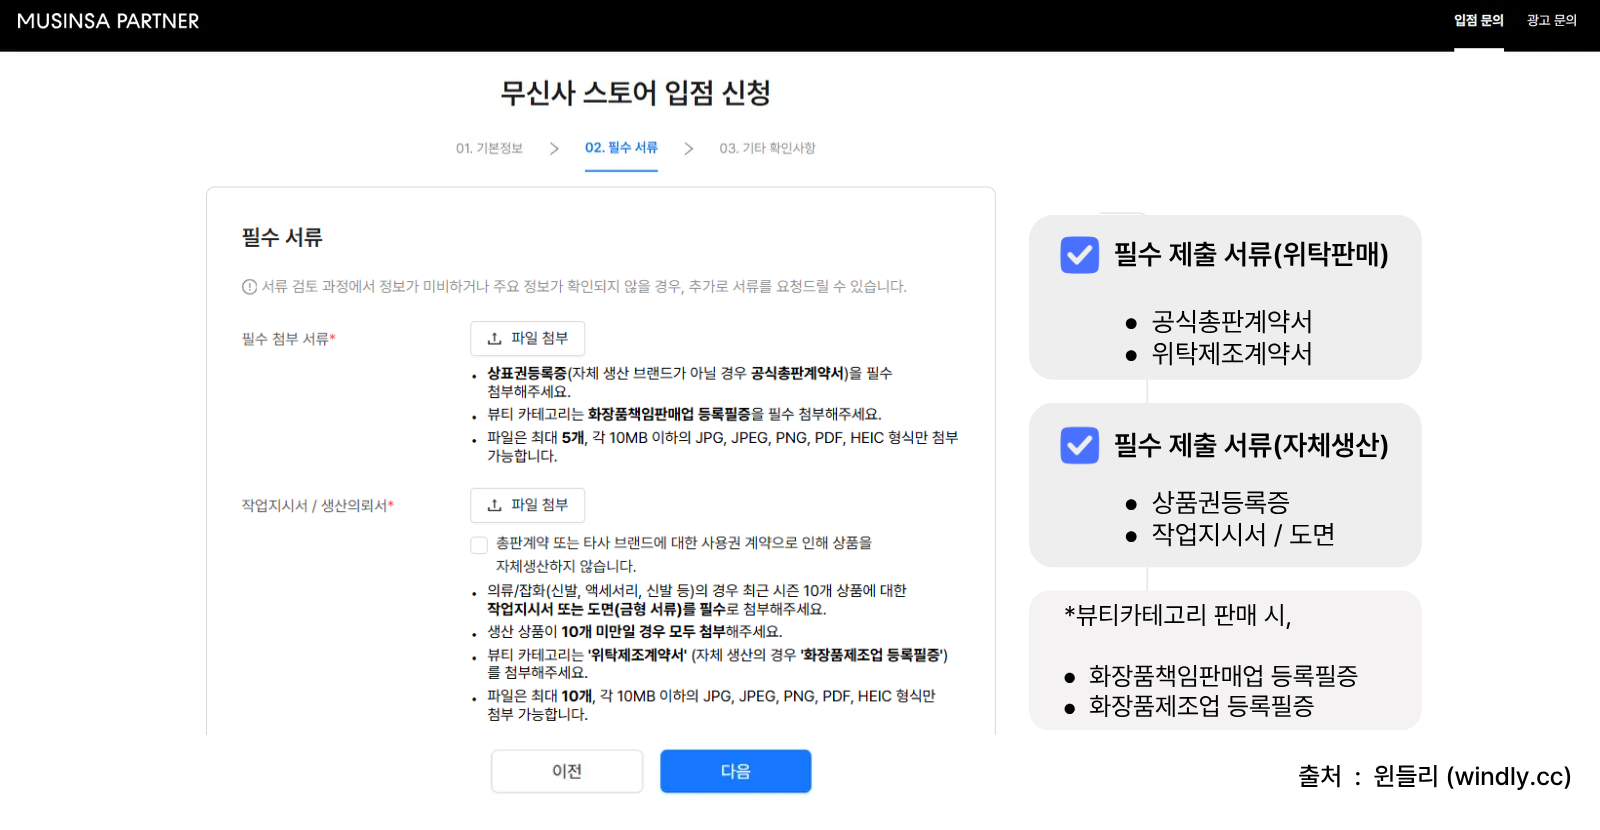Click the 작업지시서 / 도면 list item

click(x=1243, y=534)
